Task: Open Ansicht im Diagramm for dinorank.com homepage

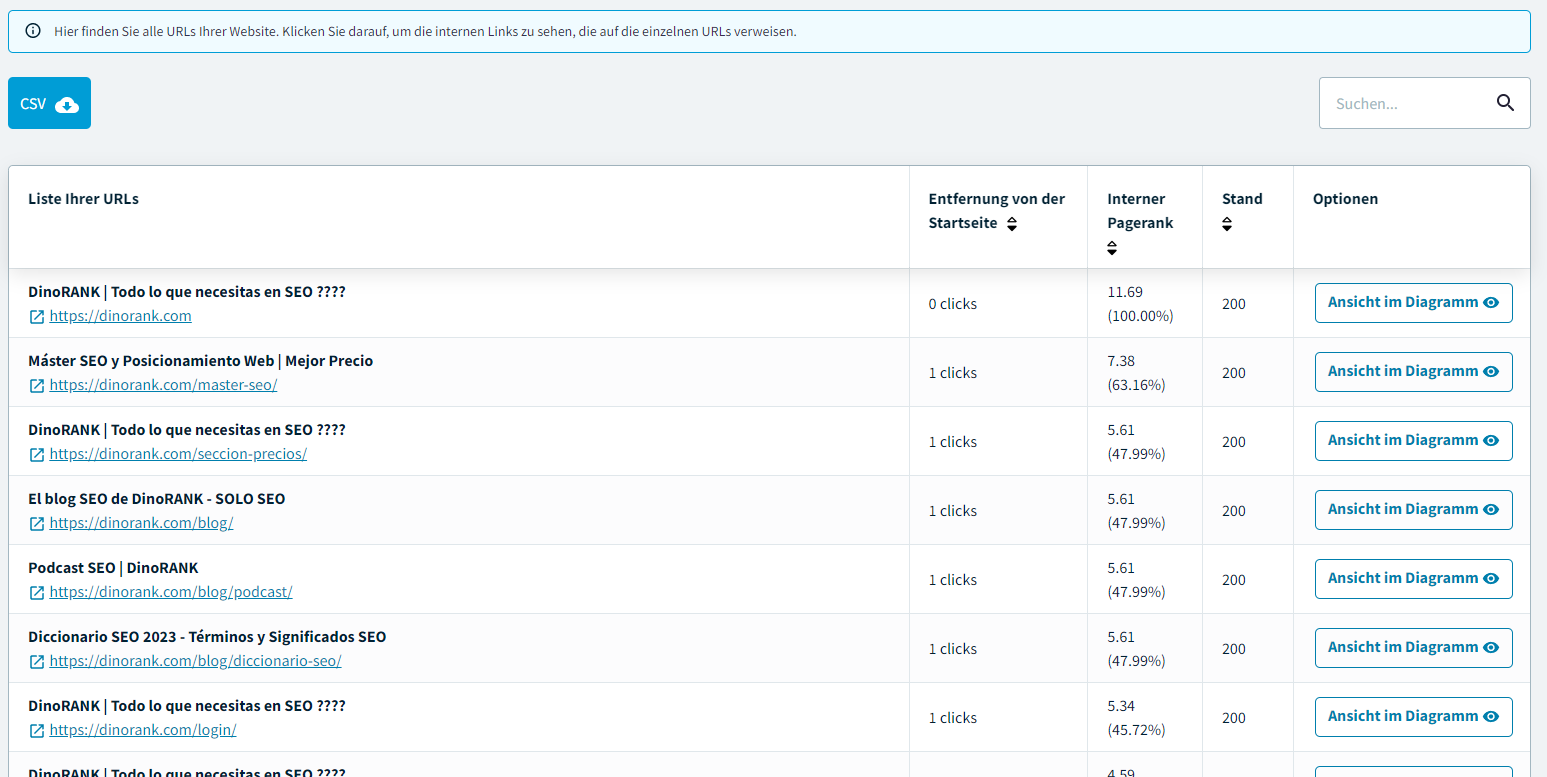Action: coord(1412,303)
